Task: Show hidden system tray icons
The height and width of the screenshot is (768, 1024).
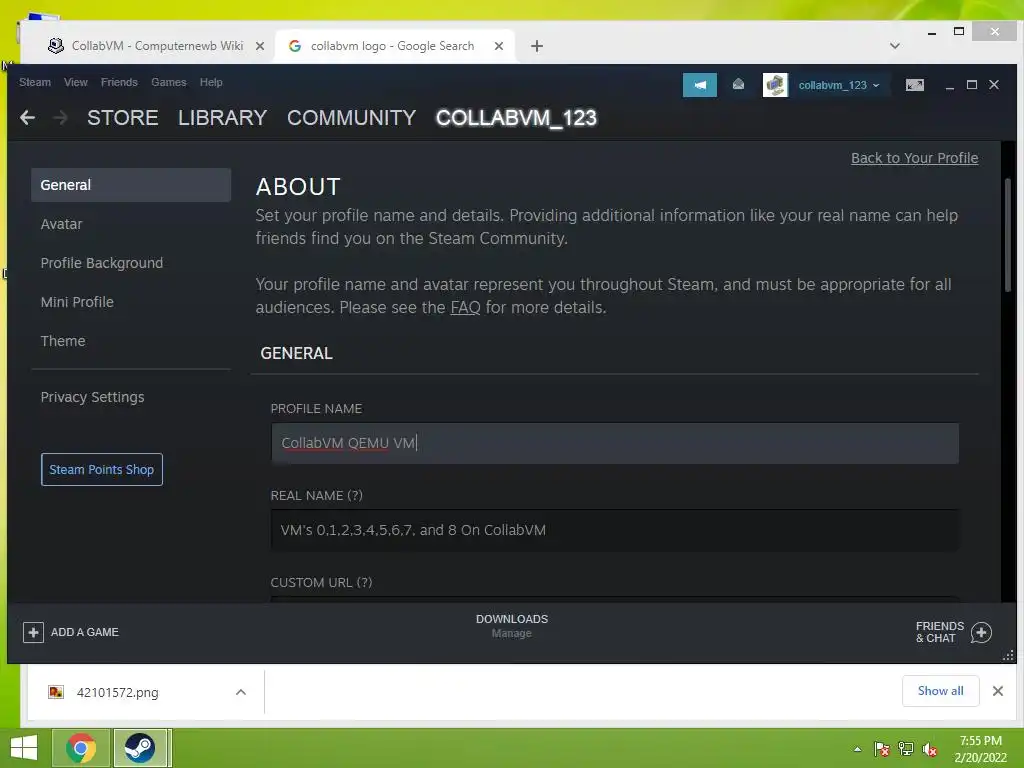Action: tap(857, 749)
